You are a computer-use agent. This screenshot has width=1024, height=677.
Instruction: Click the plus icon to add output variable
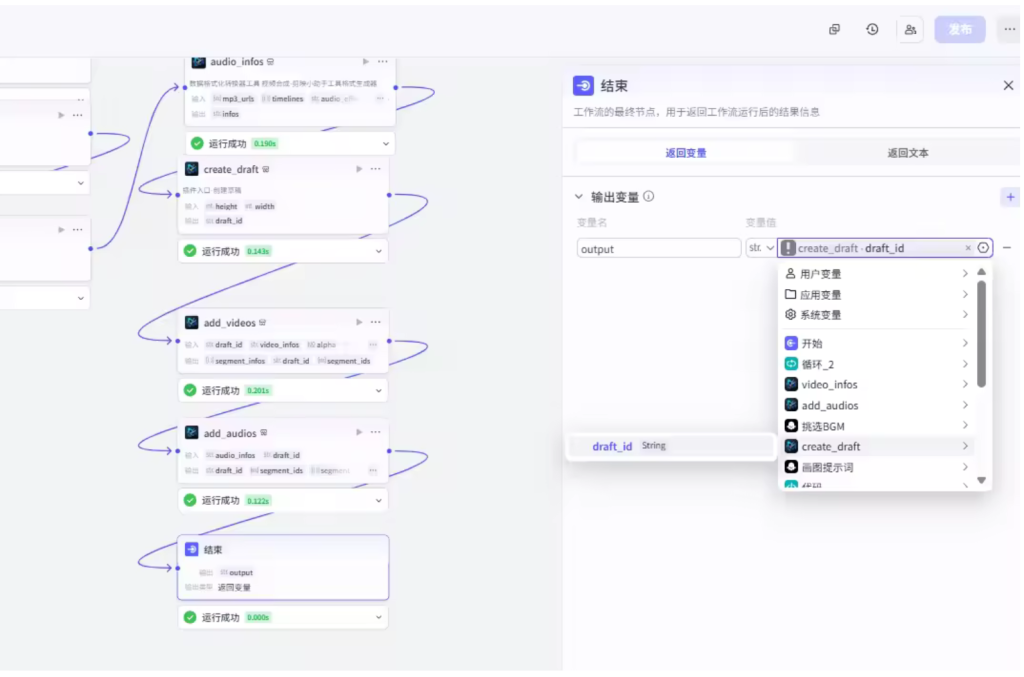tap(1009, 197)
